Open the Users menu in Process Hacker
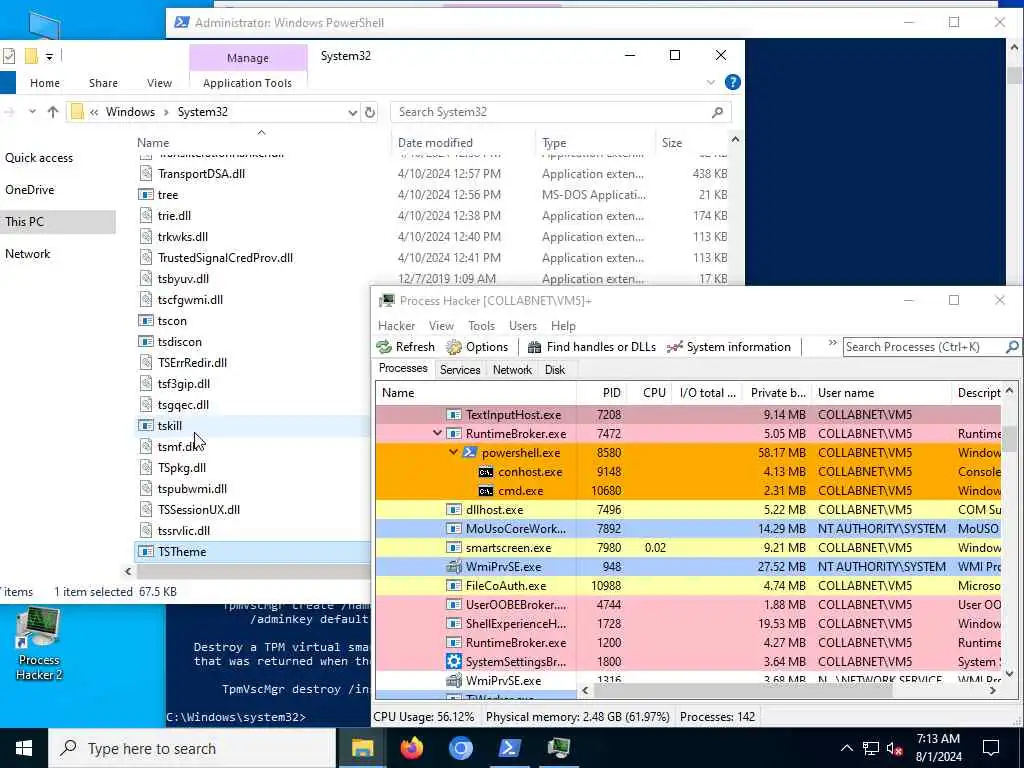 (x=522, y=325)
